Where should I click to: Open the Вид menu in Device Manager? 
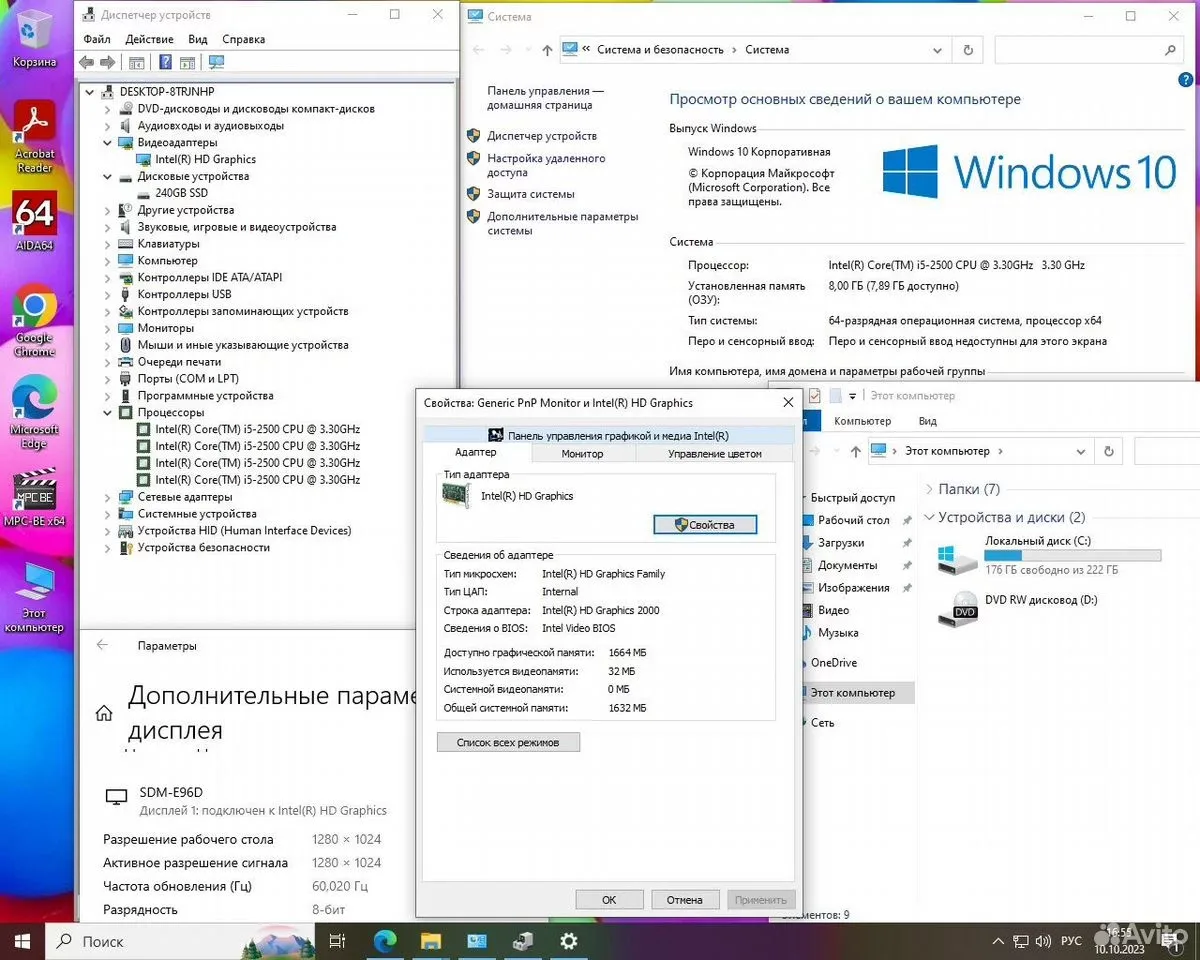198,40
